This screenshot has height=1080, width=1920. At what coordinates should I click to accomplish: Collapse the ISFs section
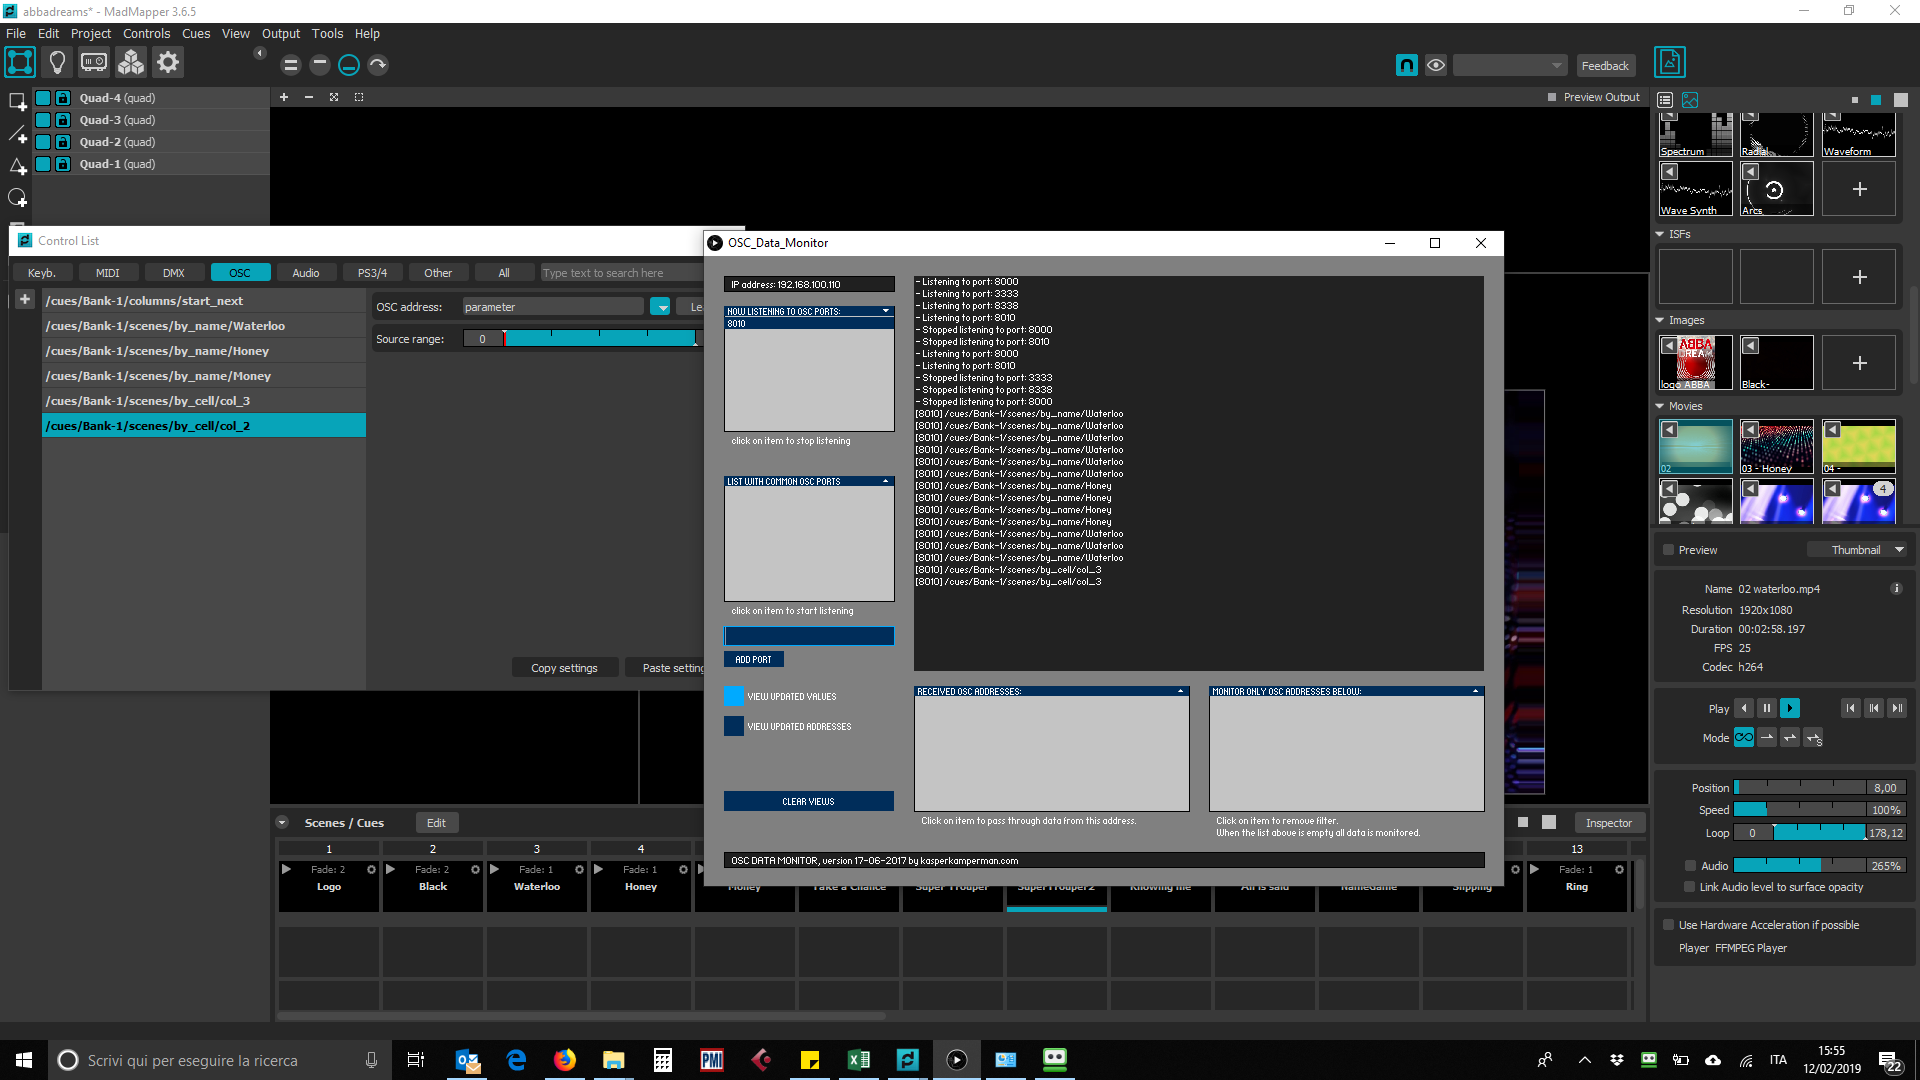click(1660, 234)
